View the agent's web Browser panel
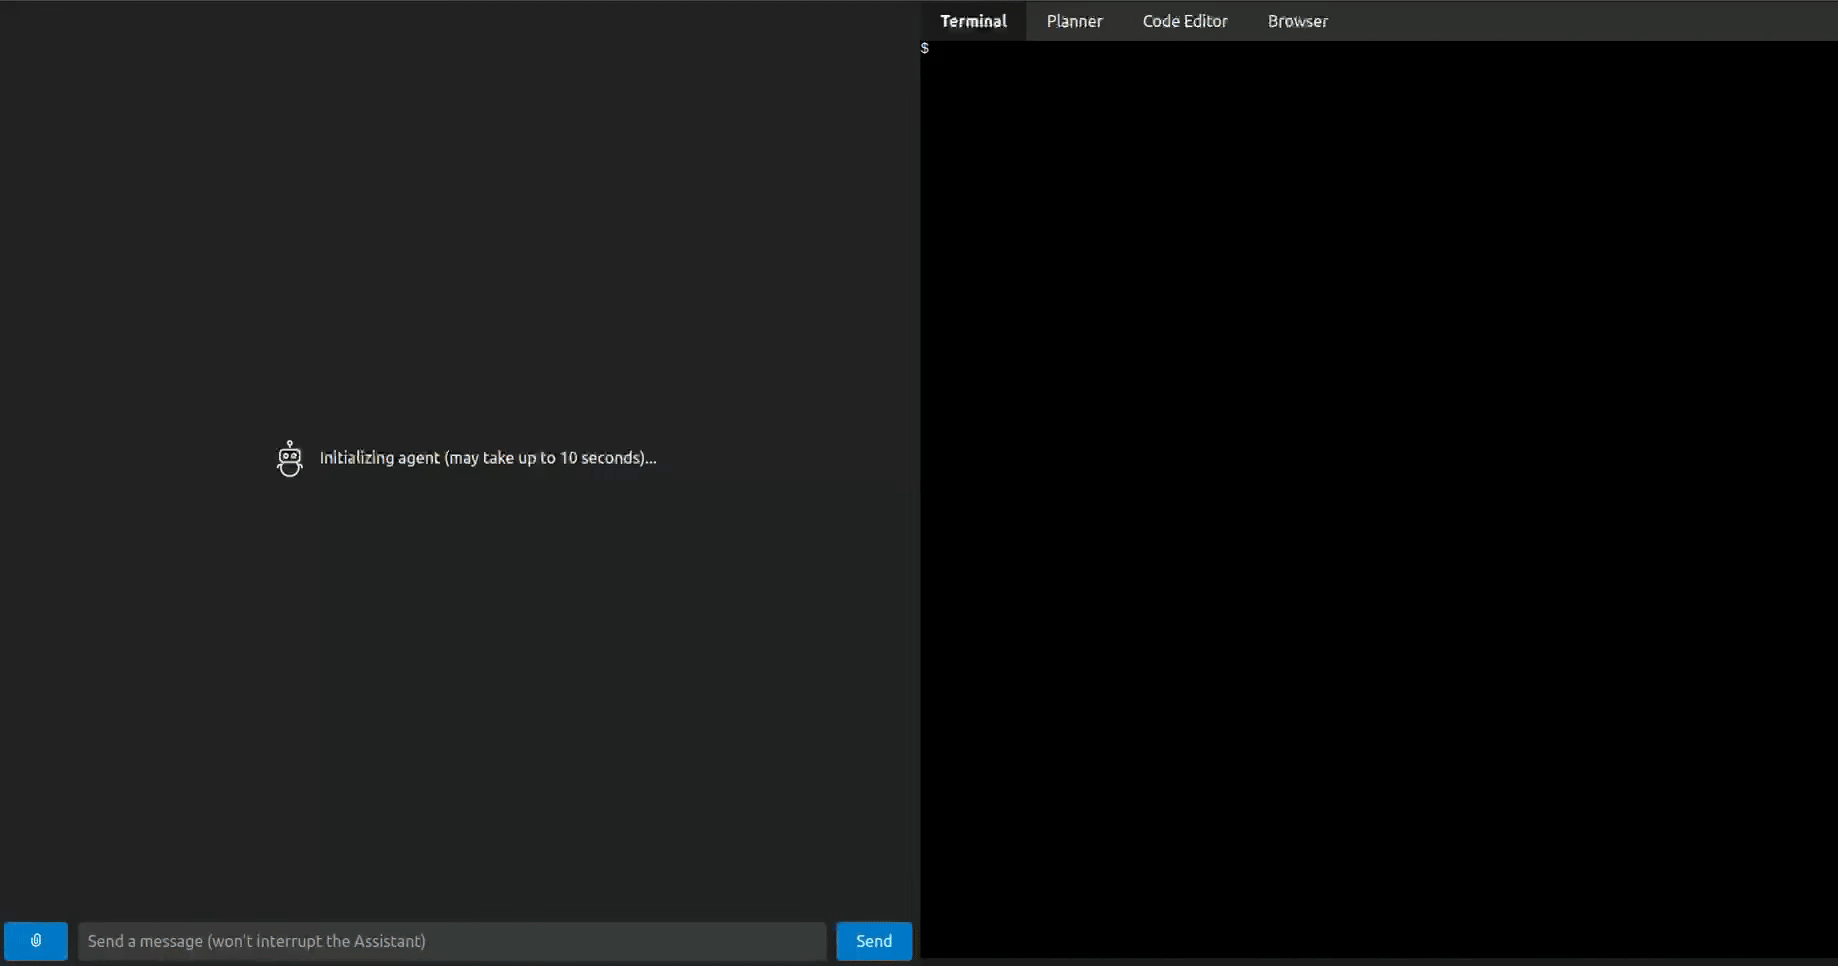This screenshot has height=966, width=1838. click(1297, 21)
